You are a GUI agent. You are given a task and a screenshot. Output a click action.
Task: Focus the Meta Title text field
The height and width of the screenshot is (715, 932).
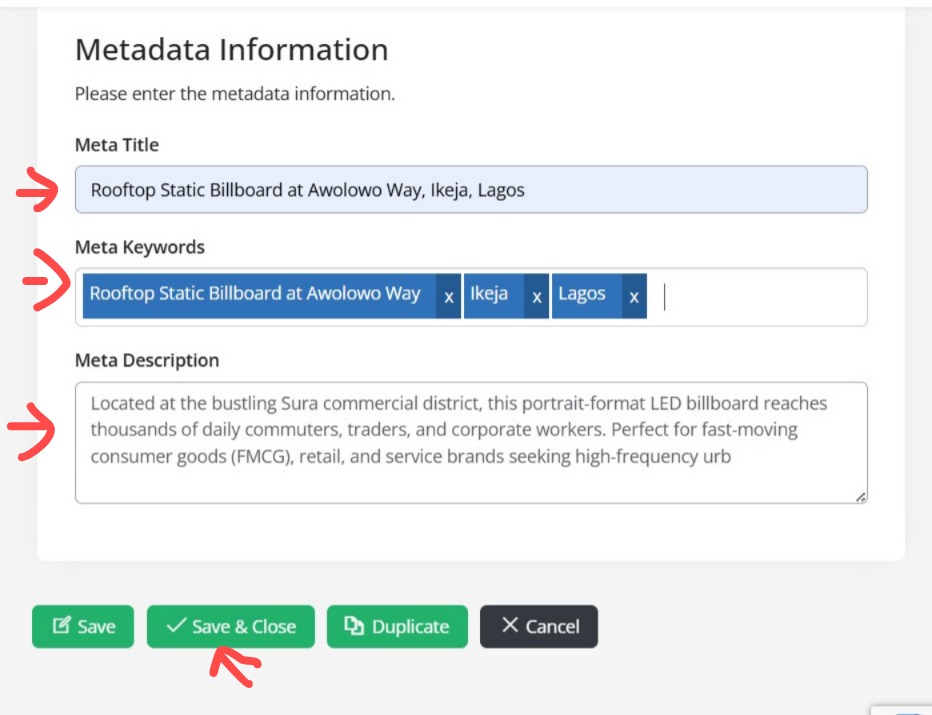(x=470, y=189)
